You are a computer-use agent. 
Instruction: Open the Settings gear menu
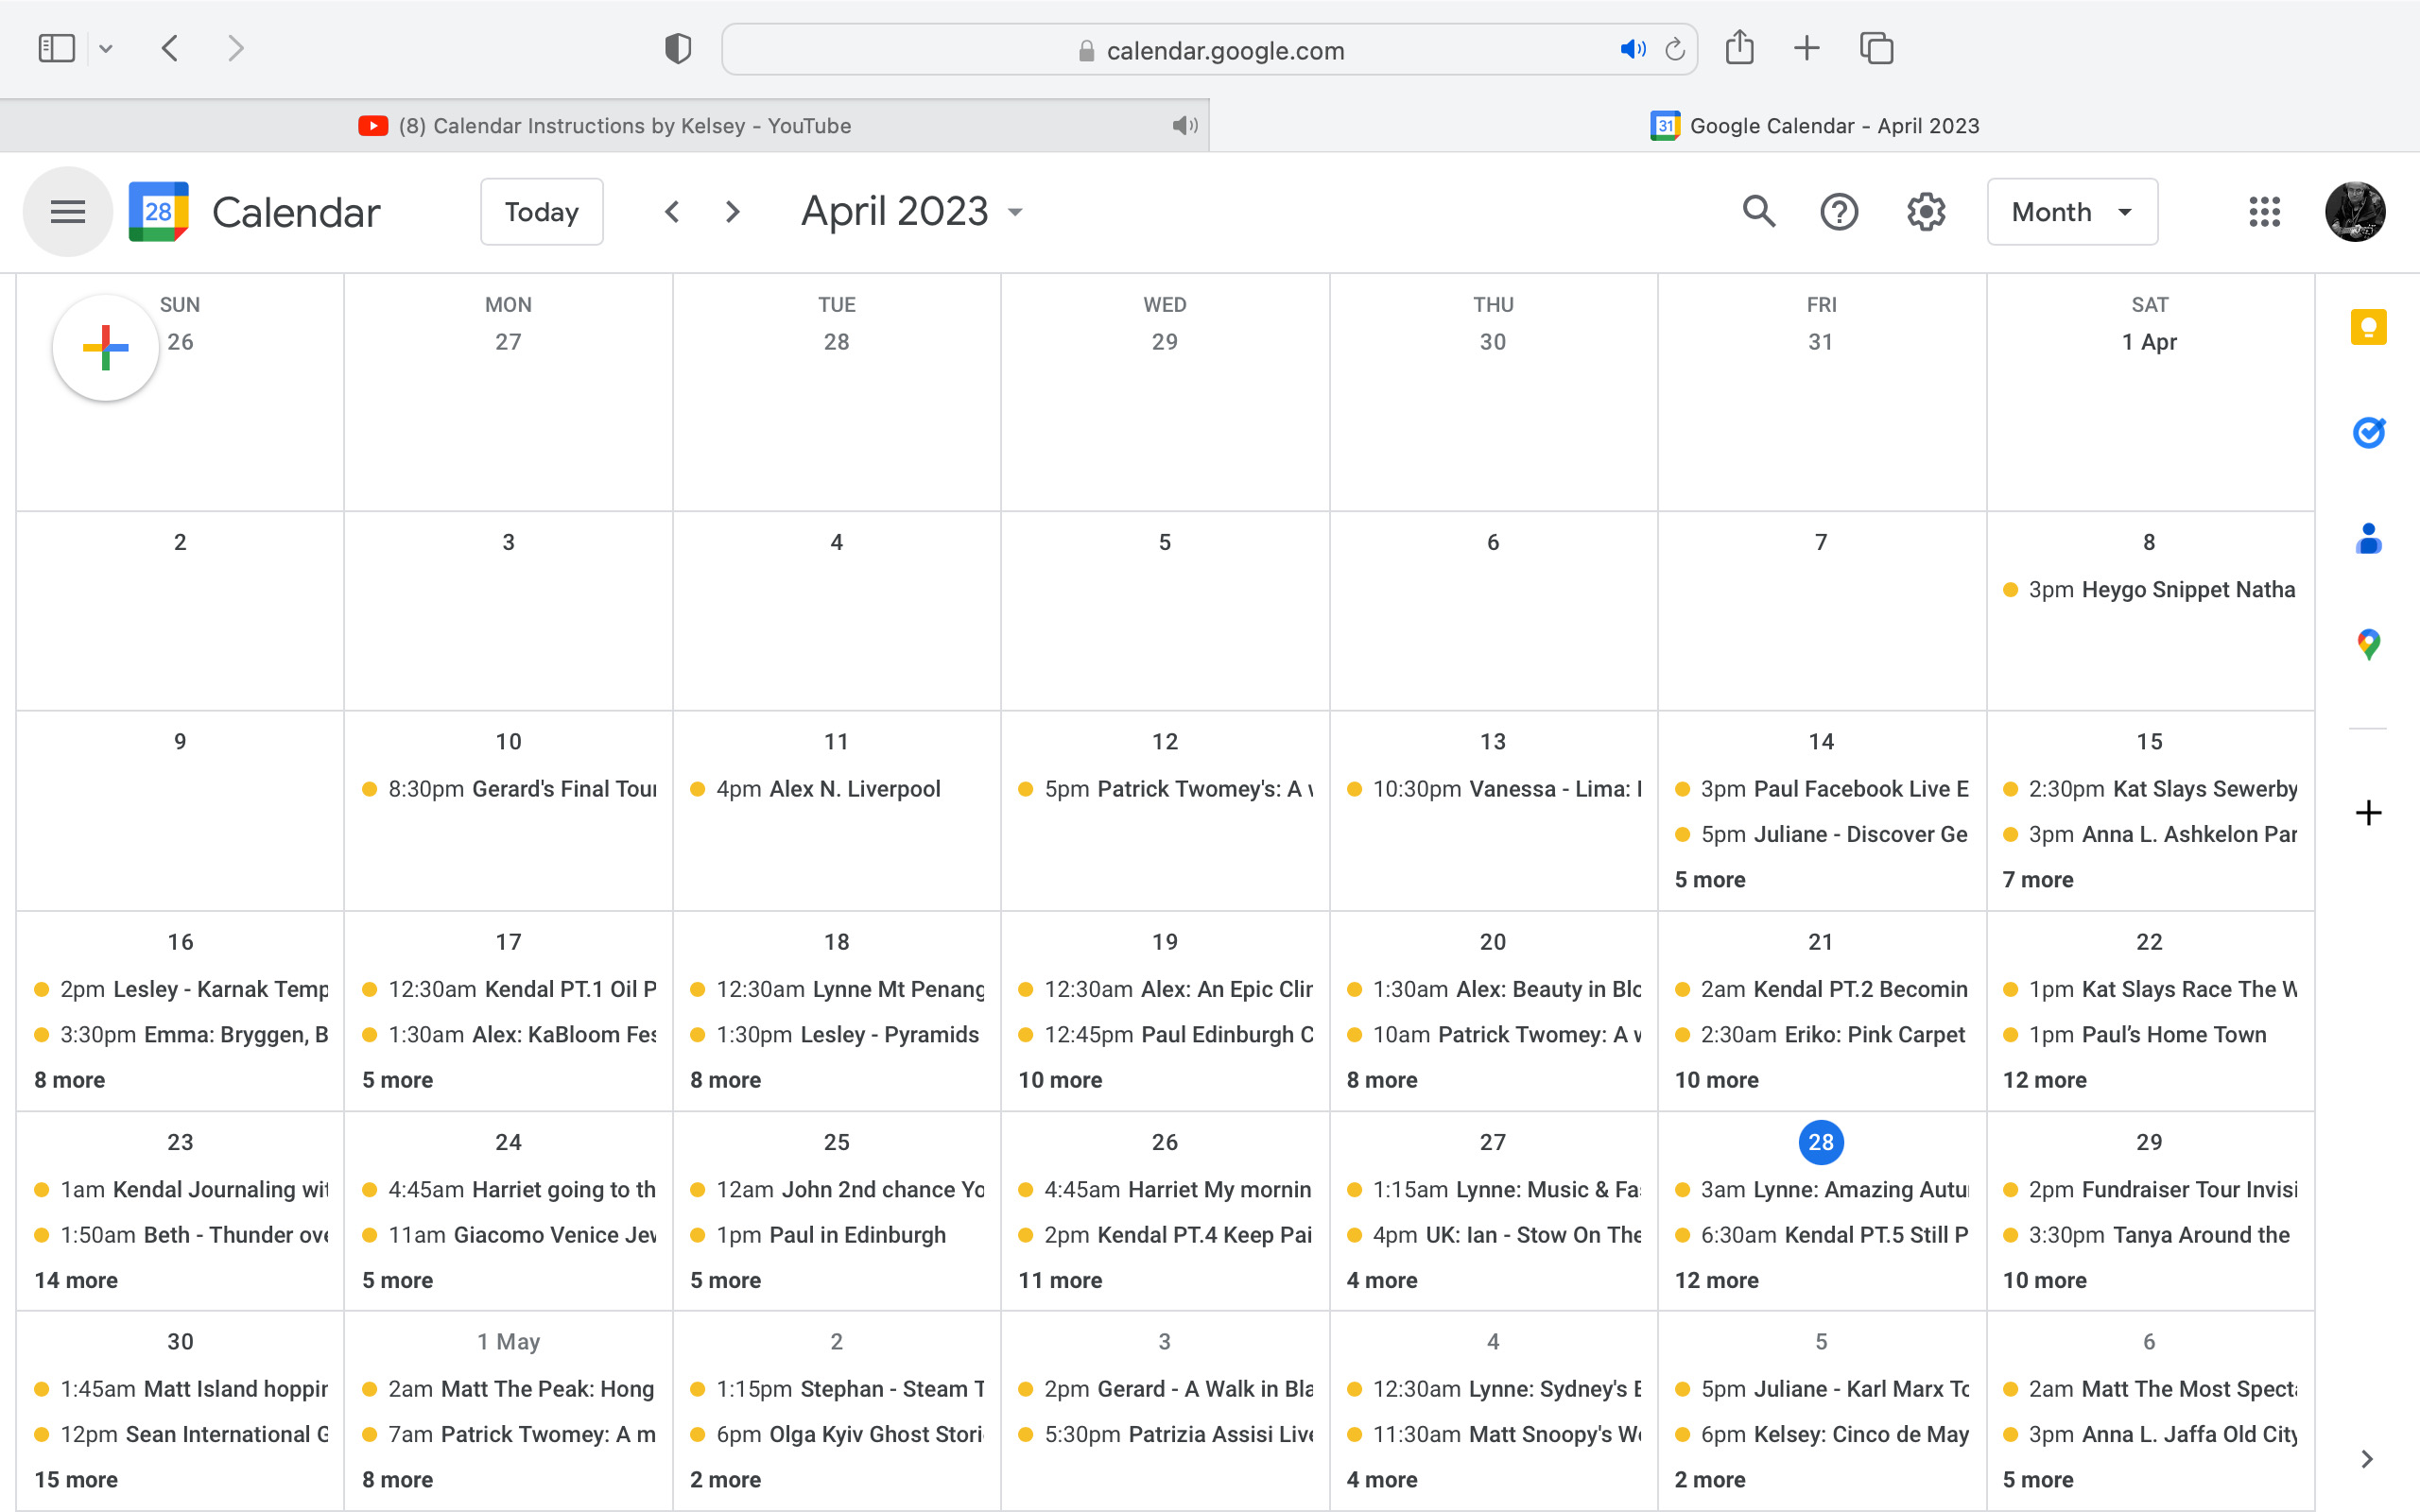coord(1925,212)
